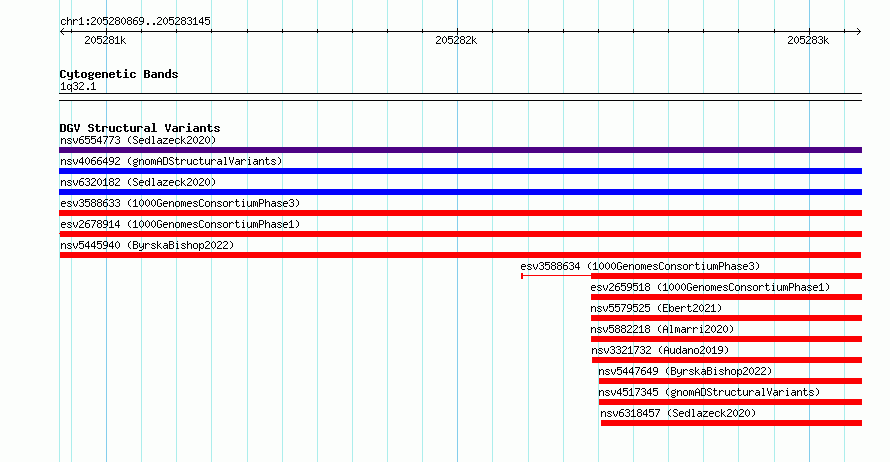Screen dimensions: 890x462
Task: Click the nsv5445940 (ByrskaBishop2022) label
Action: tap(147, 245)
